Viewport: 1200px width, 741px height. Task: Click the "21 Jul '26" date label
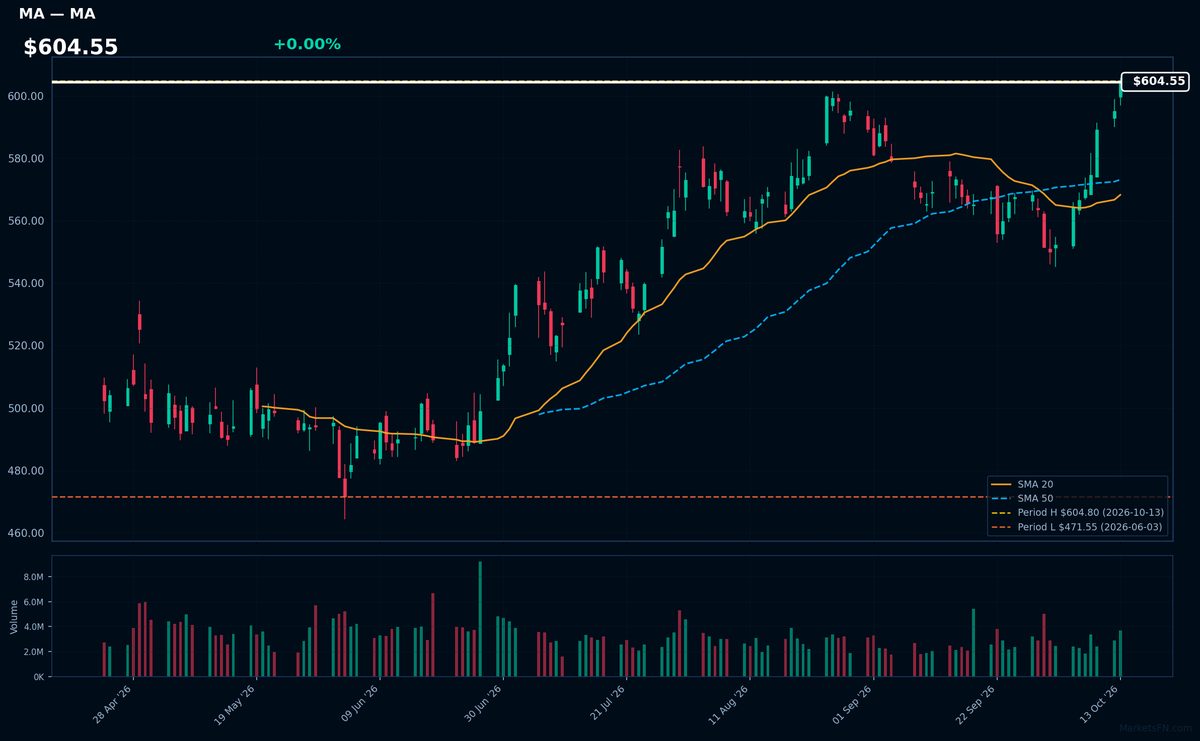click(609, 705)
